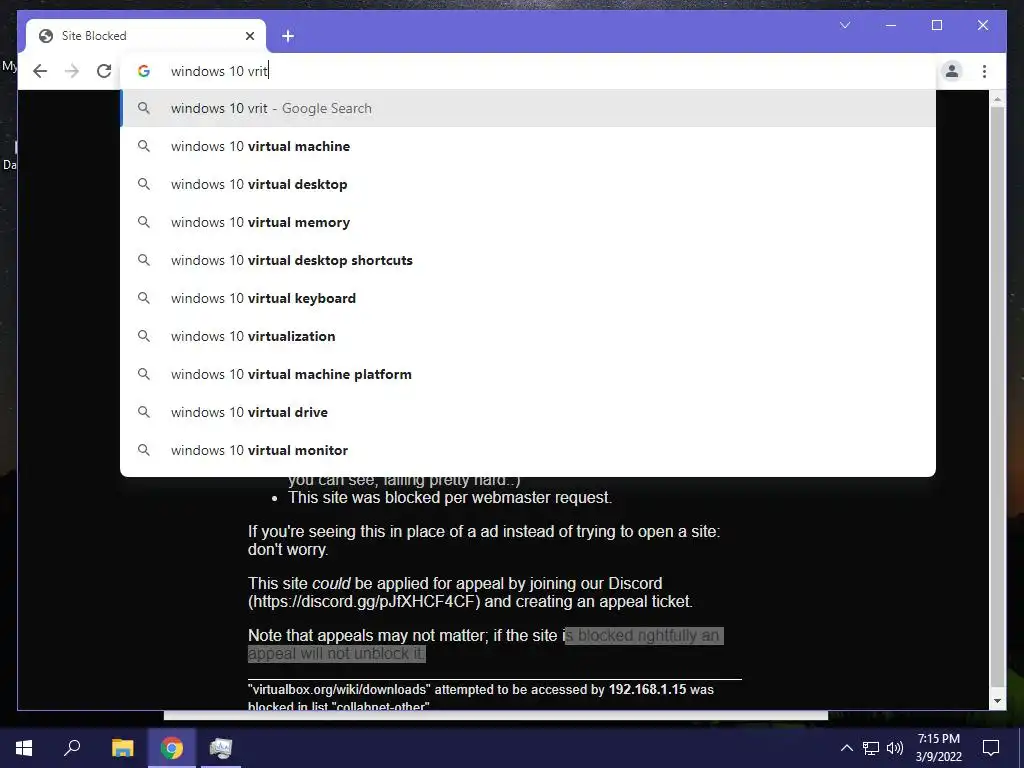Screen dimensions: 1024x768
Task: Click search icon beside 'virtual machine' suggestion
Action: click(144, 146)
